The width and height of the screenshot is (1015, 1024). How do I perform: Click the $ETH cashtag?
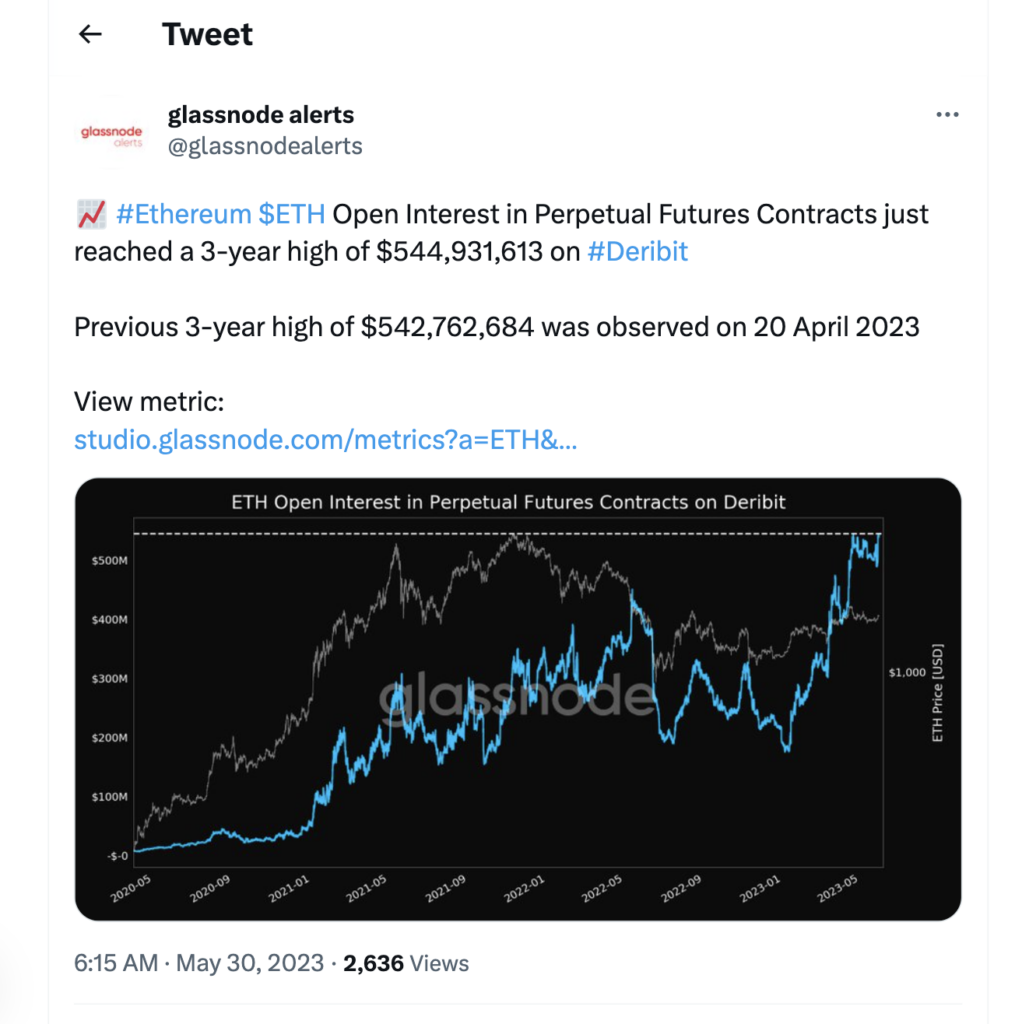(x=292, y=214)
